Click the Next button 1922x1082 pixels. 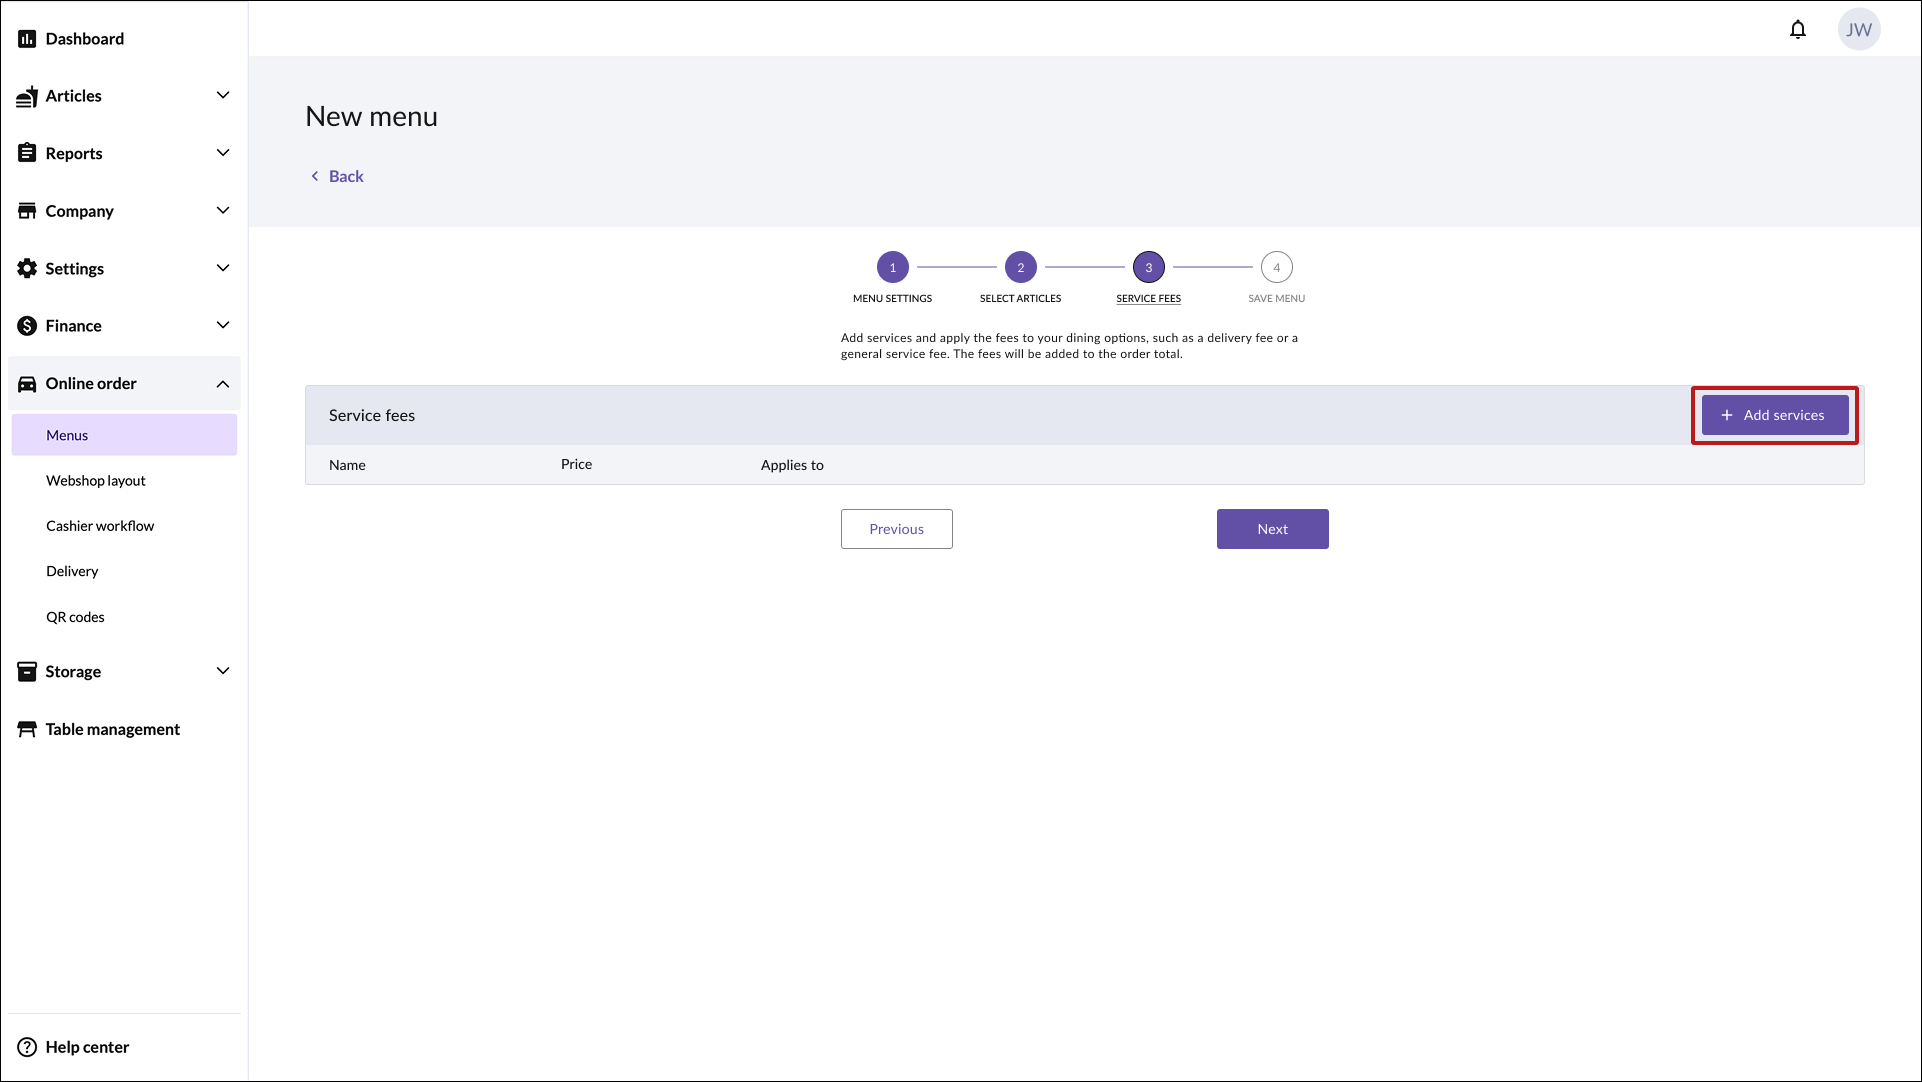point(1272,529)
